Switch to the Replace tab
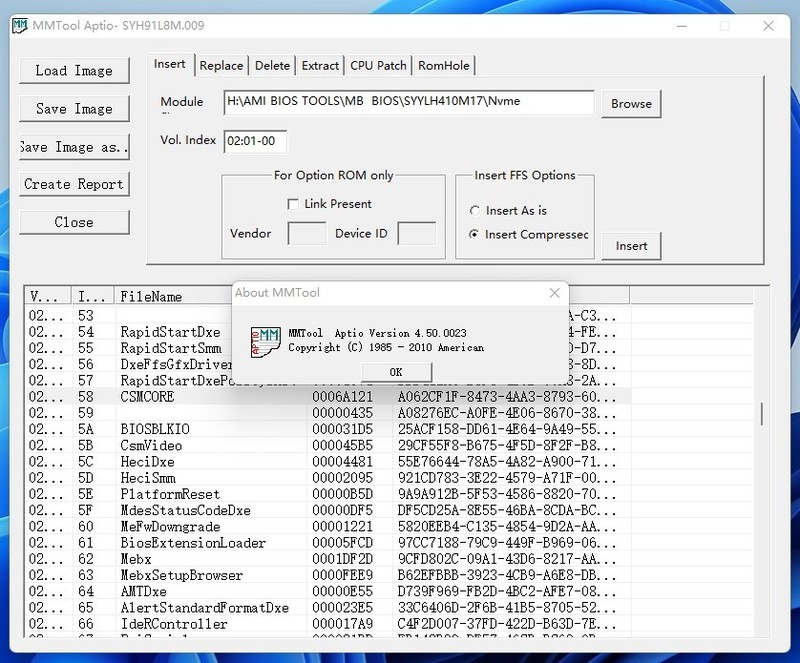 click(221, 66)
